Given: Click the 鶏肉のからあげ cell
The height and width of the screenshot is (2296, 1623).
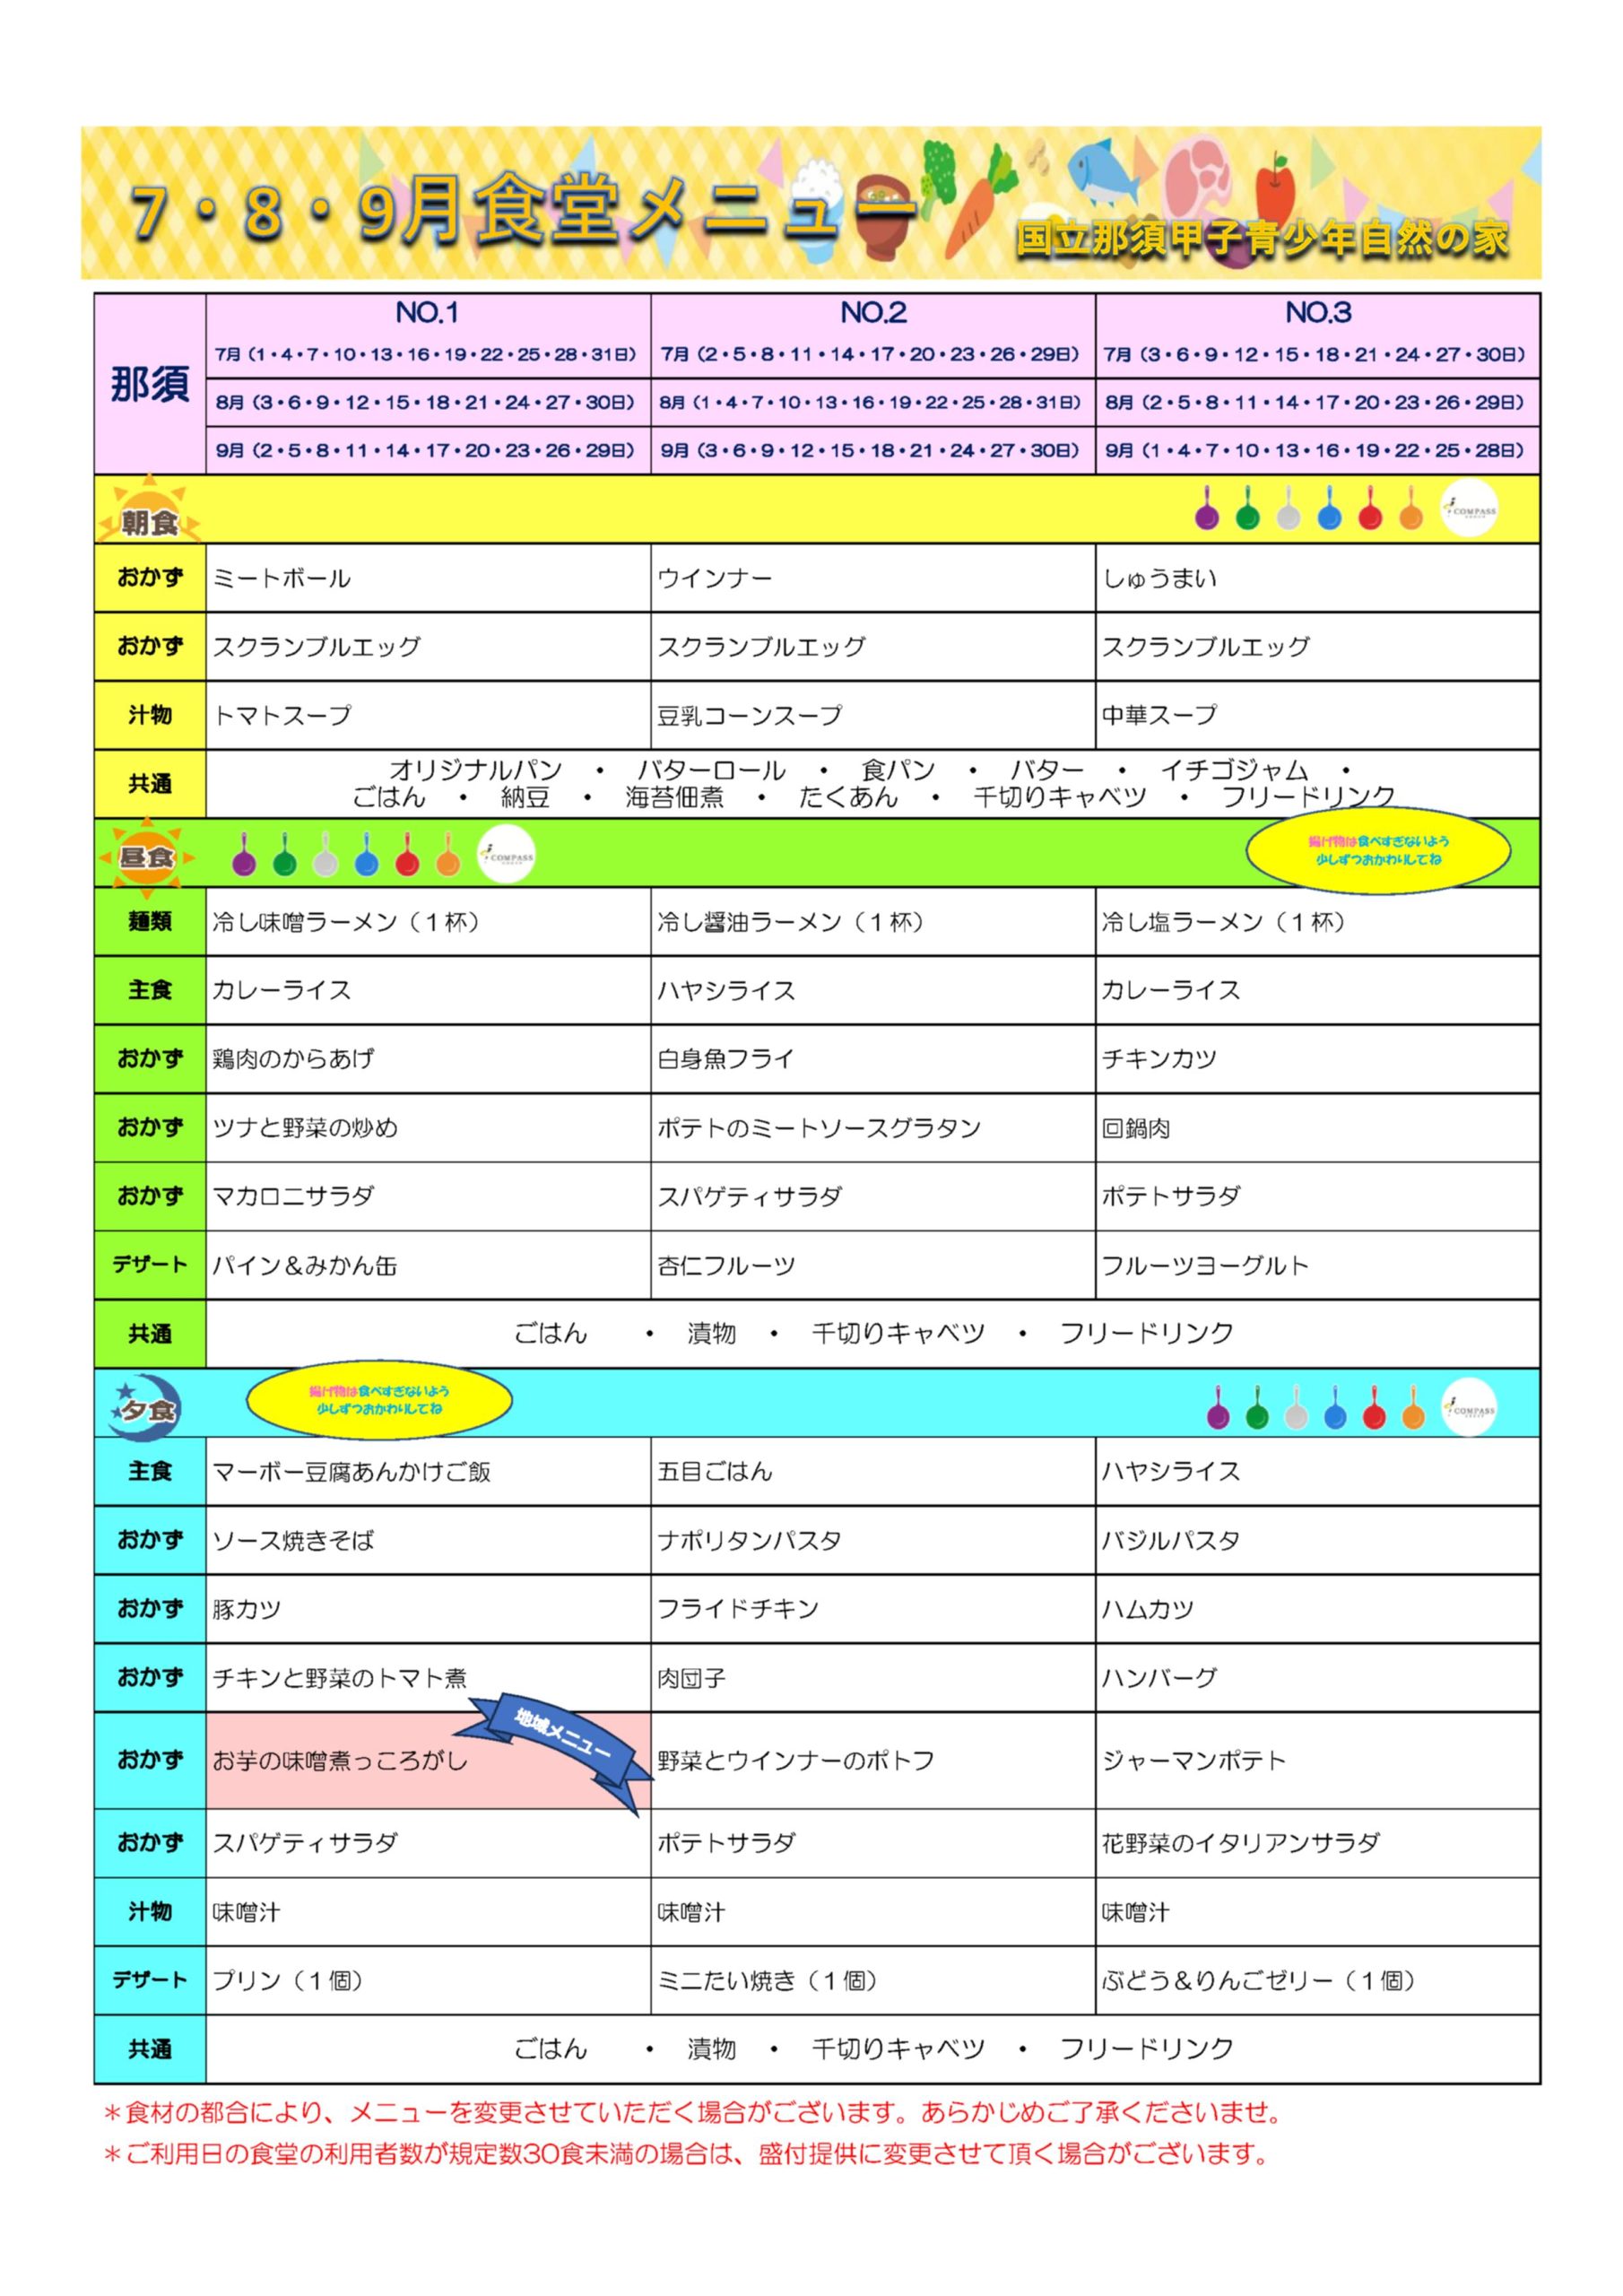Looking at the screenshot, I should coord(428,1059).
